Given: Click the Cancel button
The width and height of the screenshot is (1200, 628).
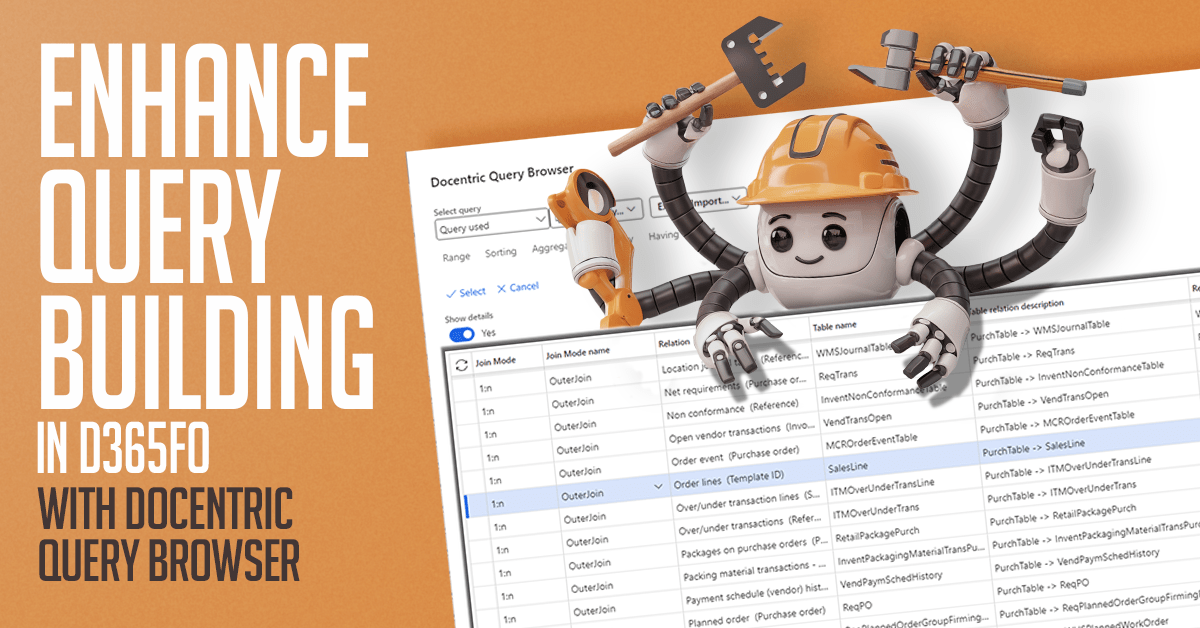Looking at the screenshot, I should (x=518, y=287).
